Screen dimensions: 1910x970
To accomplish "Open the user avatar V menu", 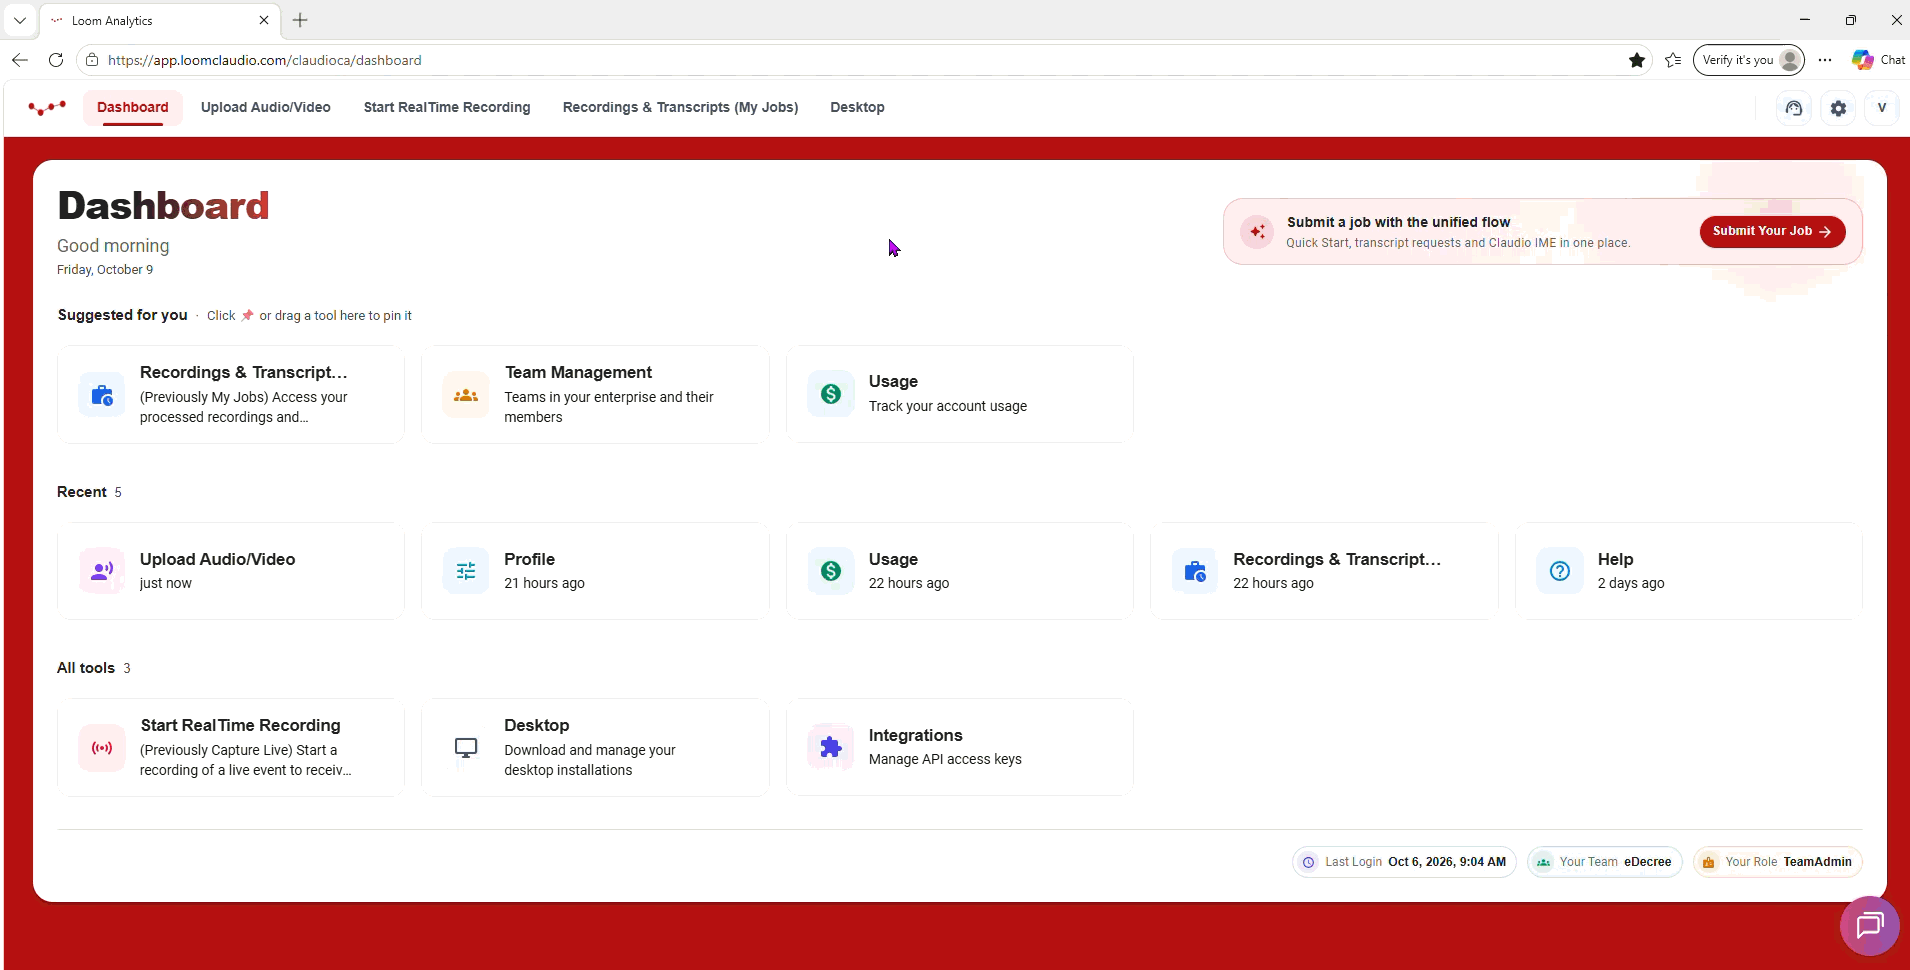I will pos(1882,108).
